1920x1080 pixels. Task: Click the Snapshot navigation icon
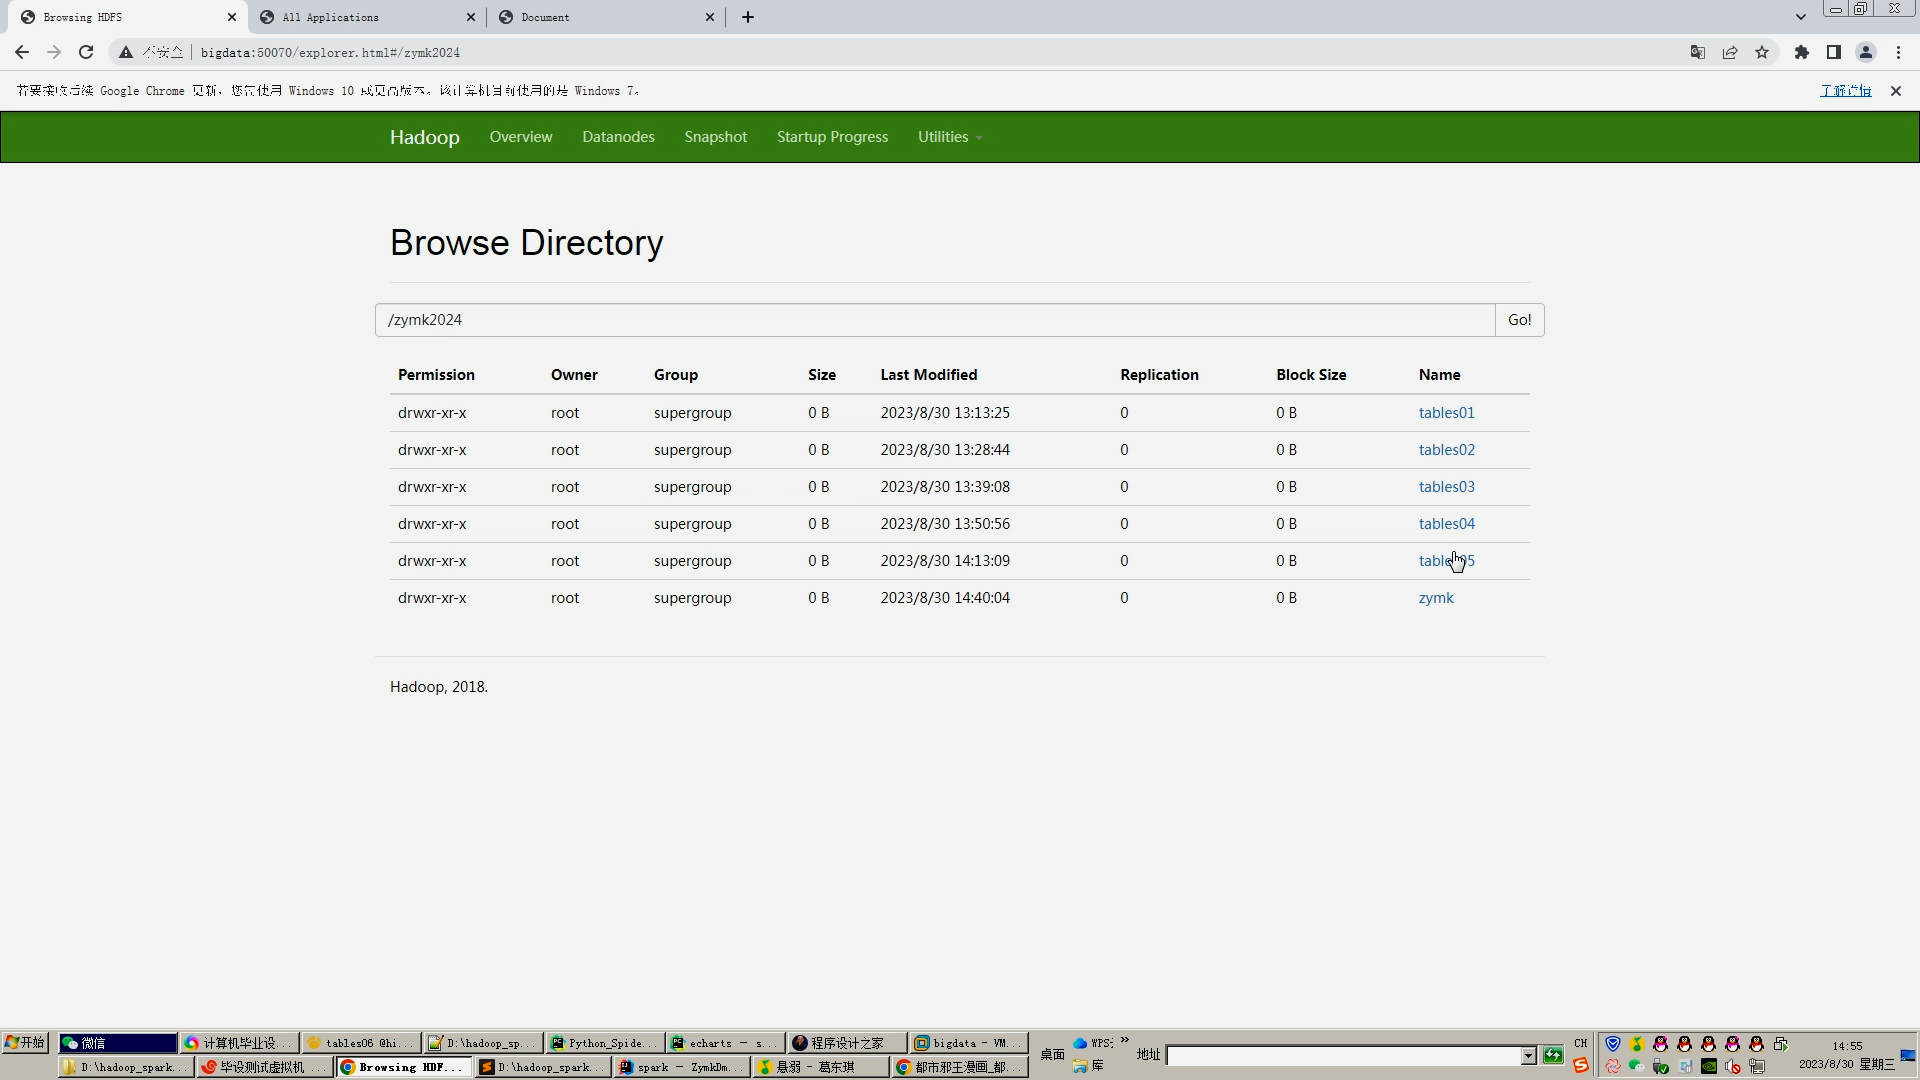(x=715, y=137)
